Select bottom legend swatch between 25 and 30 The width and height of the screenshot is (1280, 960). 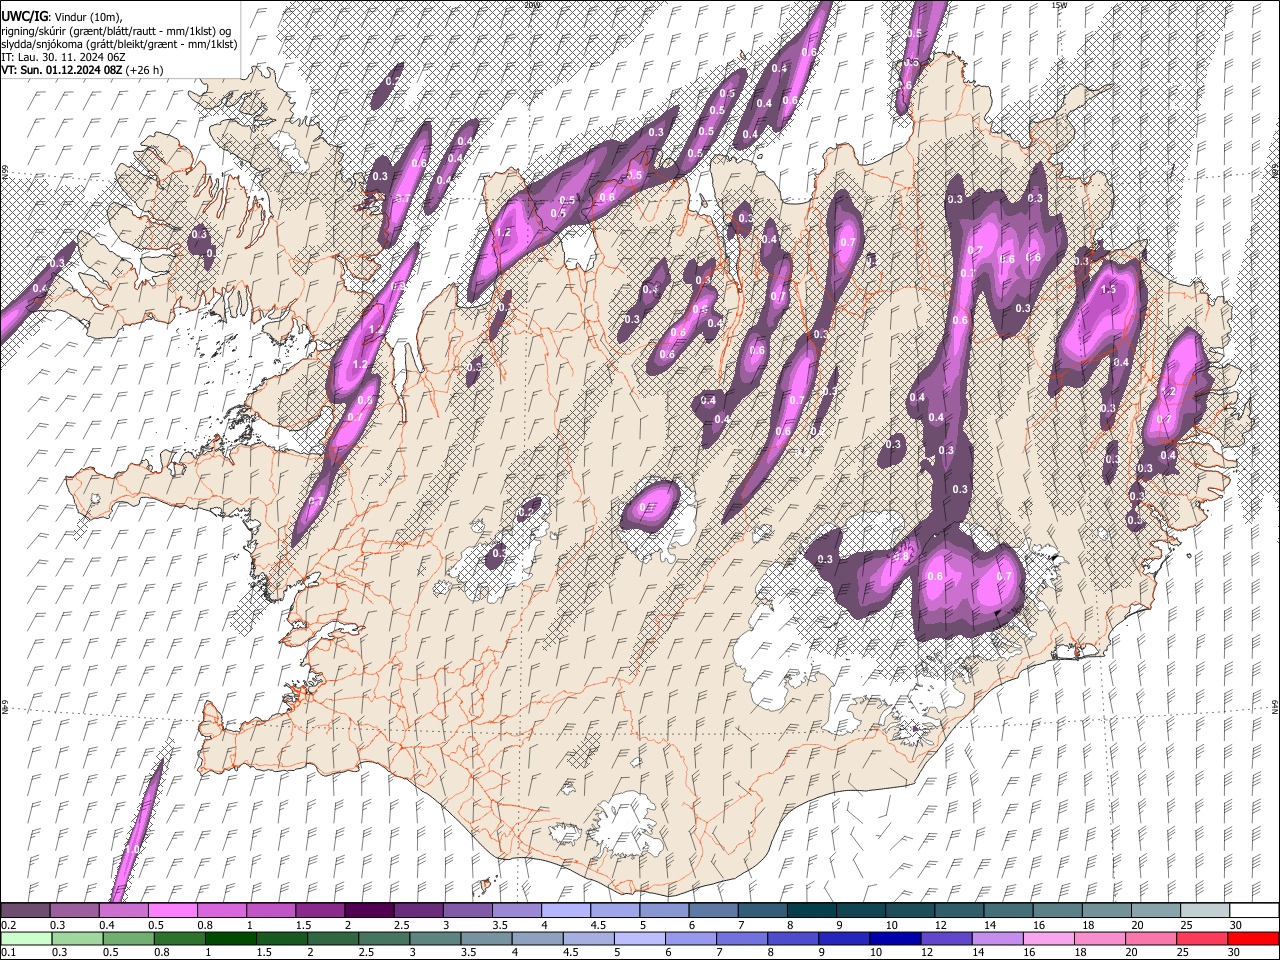tap(1201, 938)
